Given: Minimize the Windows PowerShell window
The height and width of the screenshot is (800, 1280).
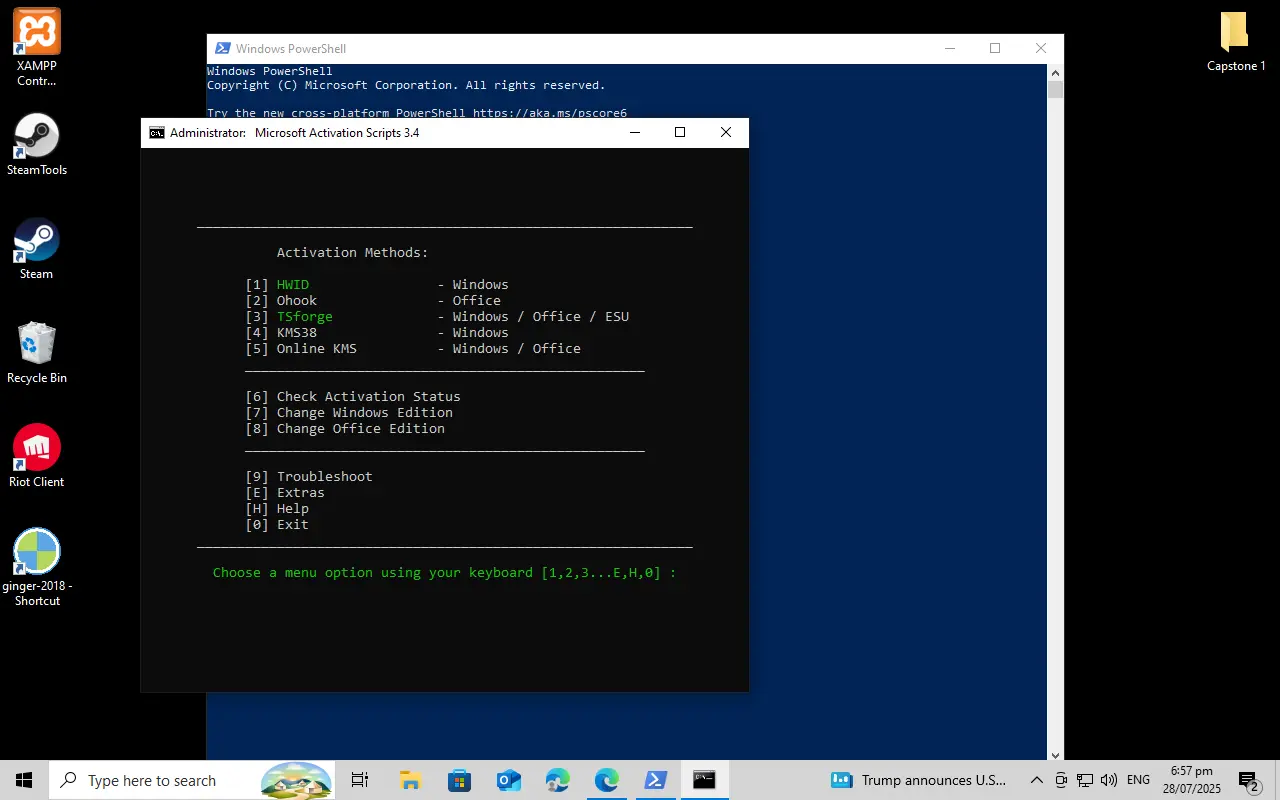Looking at the screenshot, I should pyautogui.click(x=949, y=48).
